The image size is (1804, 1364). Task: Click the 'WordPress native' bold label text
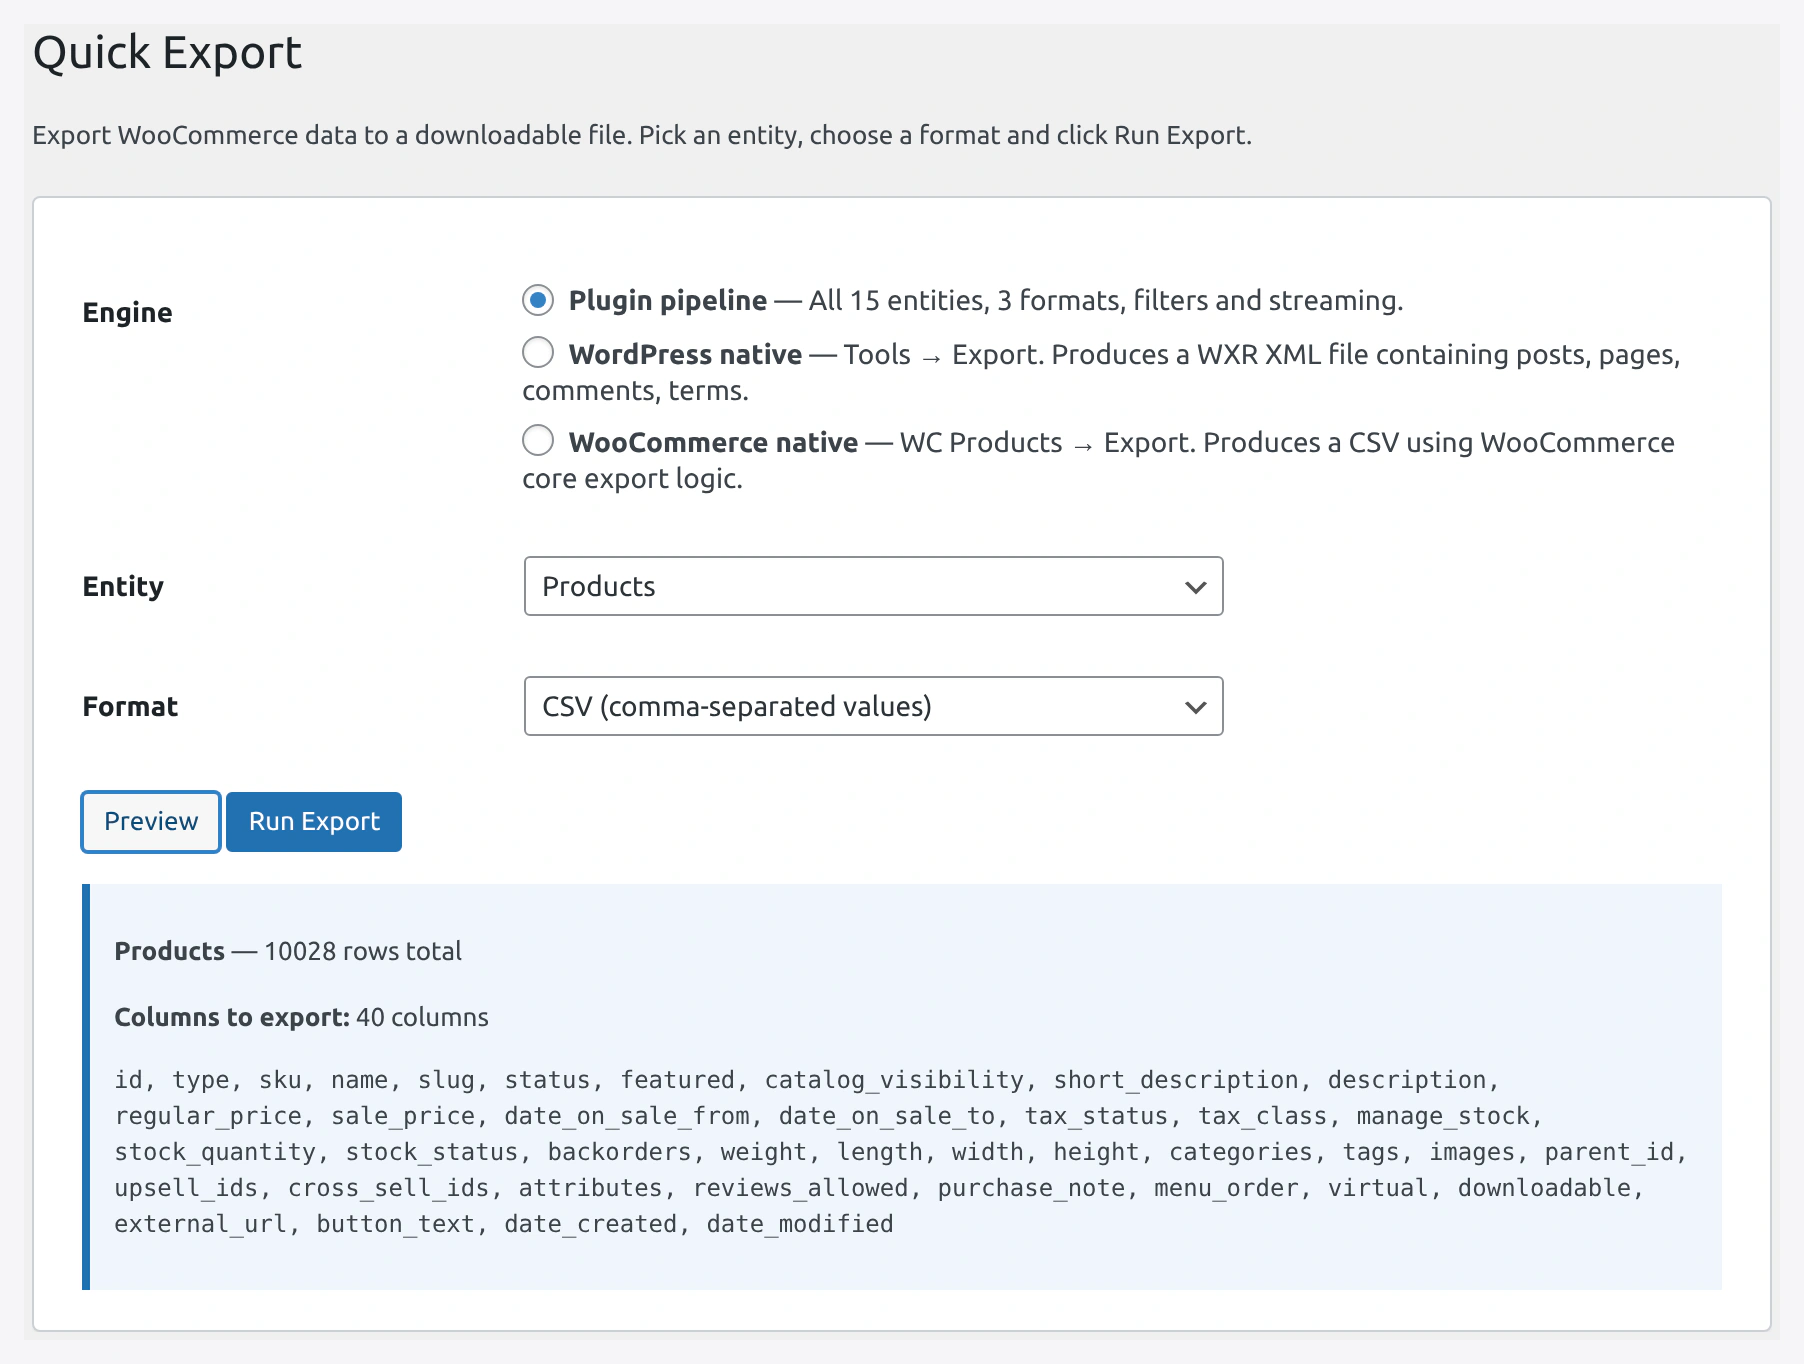pos(685,354)
